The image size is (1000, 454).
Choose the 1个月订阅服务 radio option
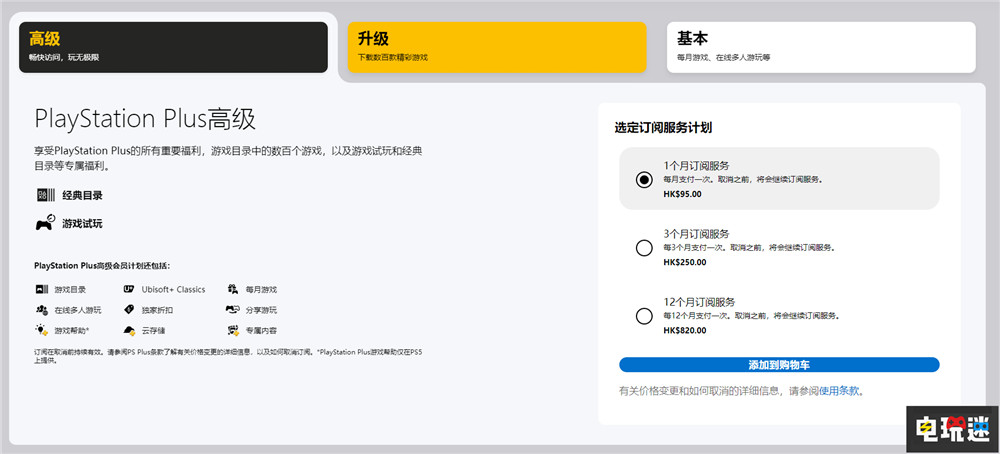[644, 179]
